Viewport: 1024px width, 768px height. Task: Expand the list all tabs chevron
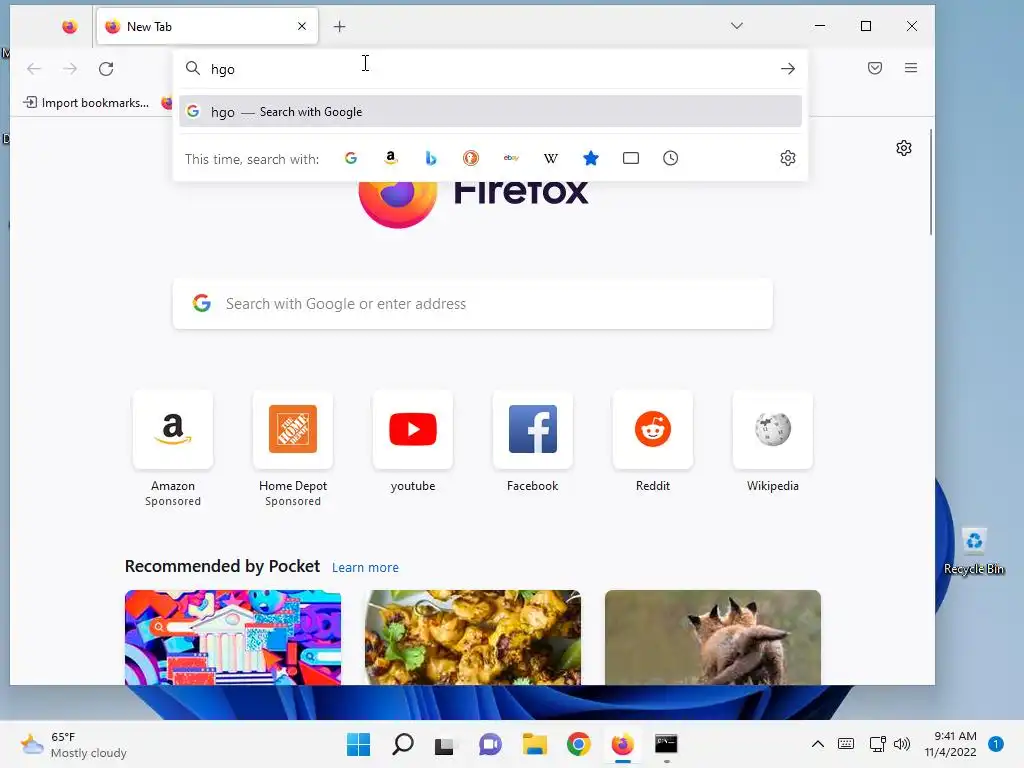click(x=737, y=25)
